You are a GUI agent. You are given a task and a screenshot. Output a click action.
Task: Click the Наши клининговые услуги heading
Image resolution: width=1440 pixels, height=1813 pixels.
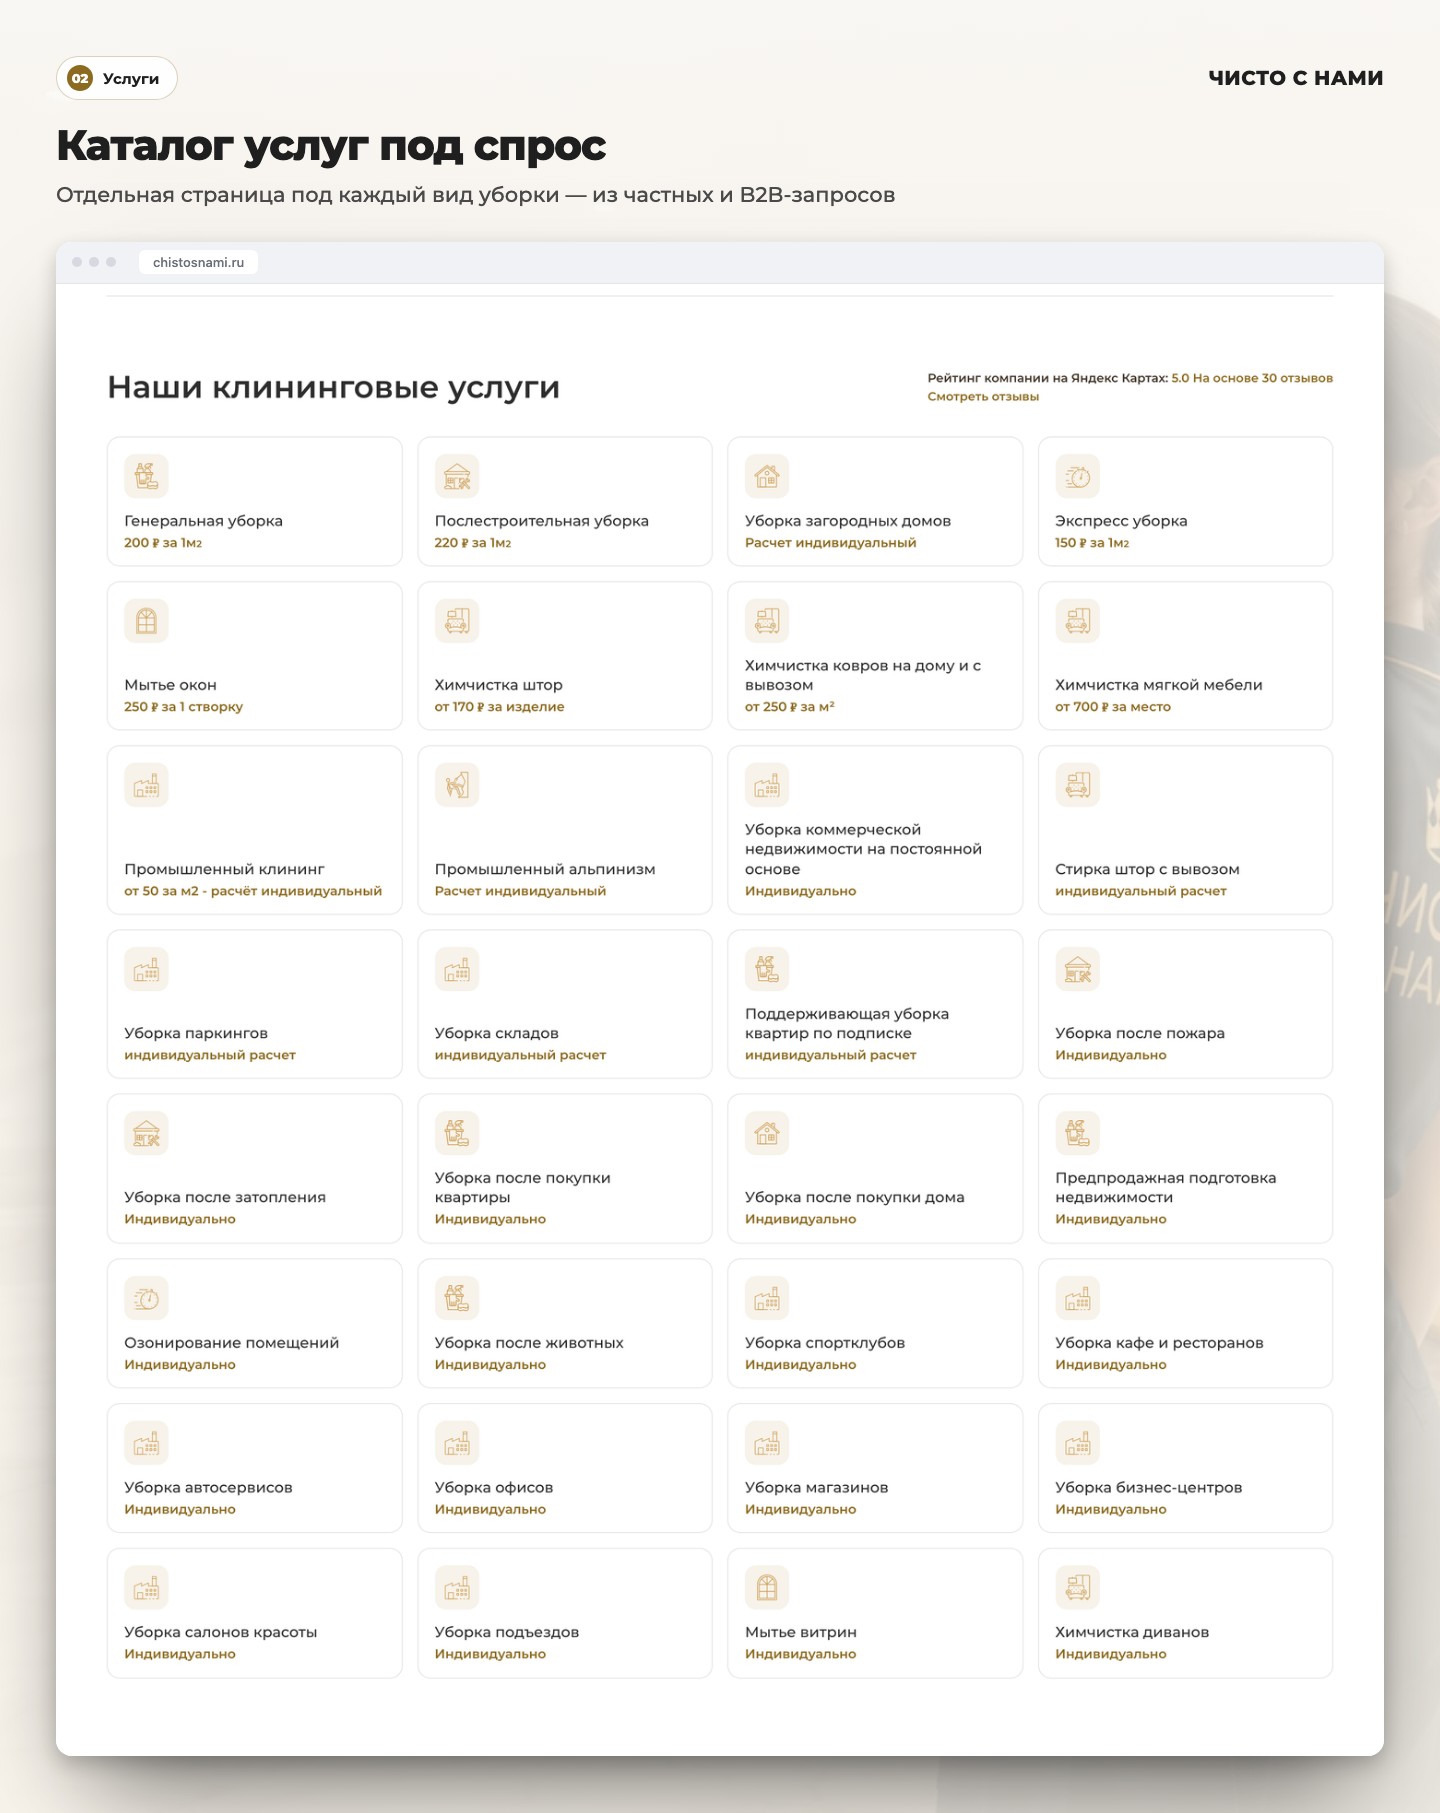[x=333, y=388]
